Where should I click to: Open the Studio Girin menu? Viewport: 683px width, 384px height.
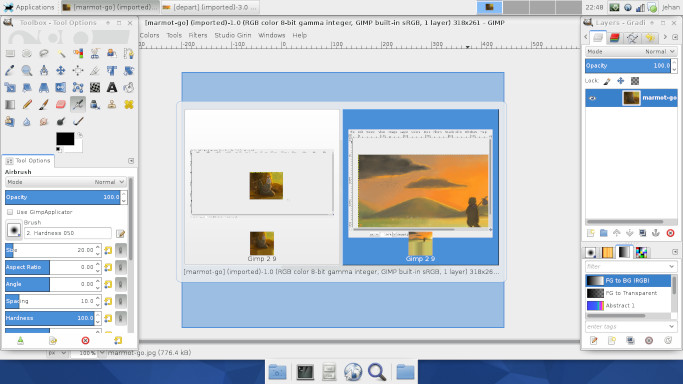tap(233, 35)
